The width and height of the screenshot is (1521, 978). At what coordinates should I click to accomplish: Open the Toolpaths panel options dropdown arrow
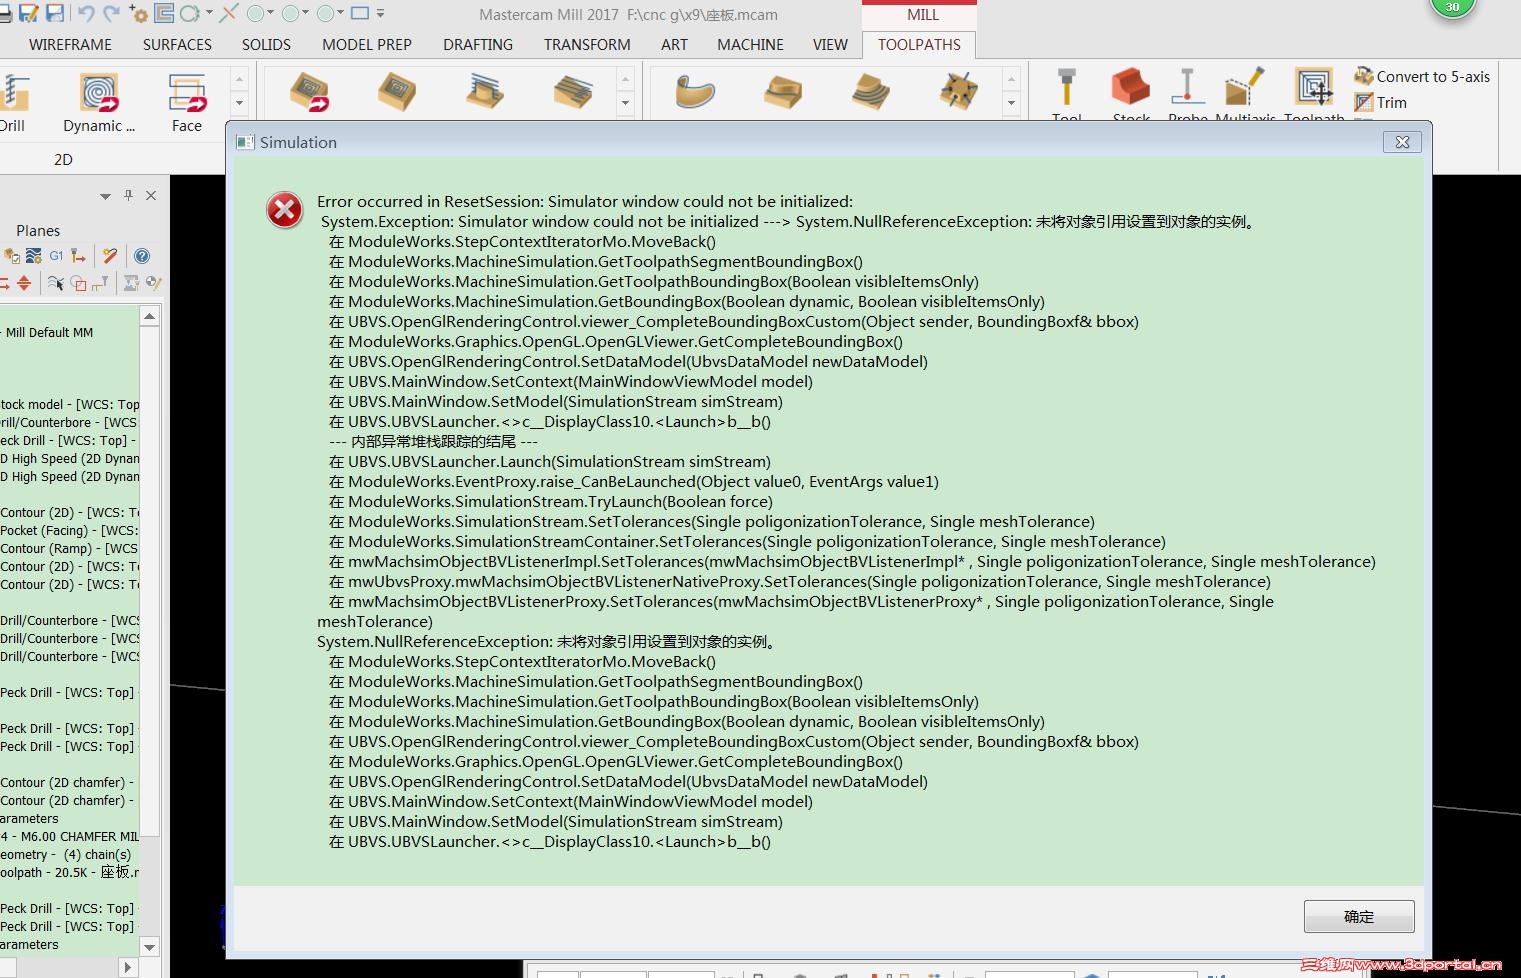(105, 196)
